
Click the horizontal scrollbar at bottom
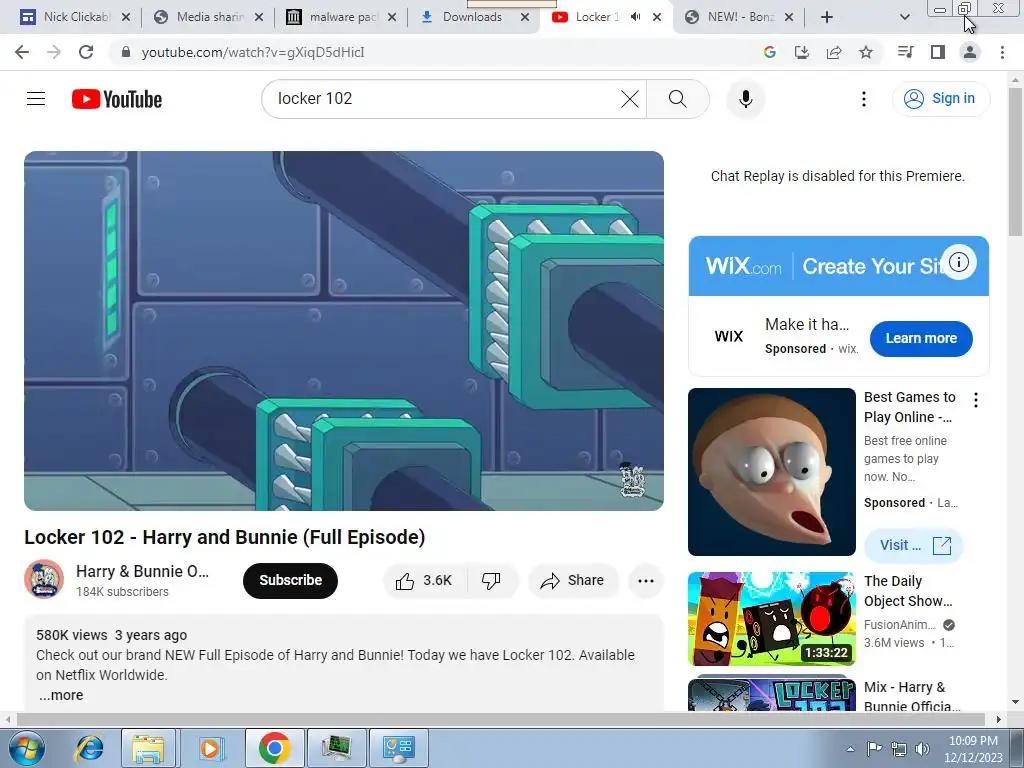pyautogui.click(x=500, y=720)
